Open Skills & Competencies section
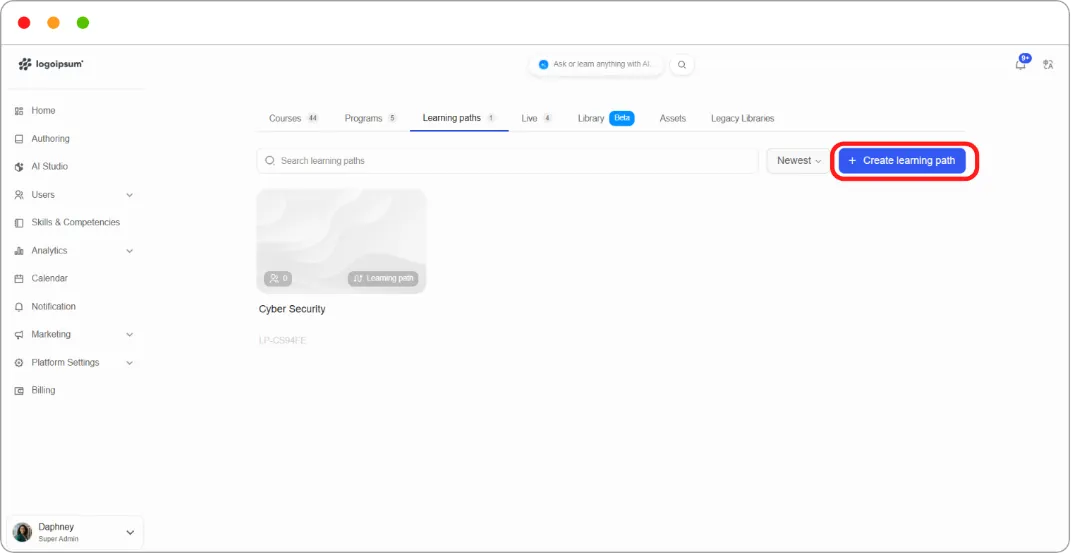 (x=75, y=223)
